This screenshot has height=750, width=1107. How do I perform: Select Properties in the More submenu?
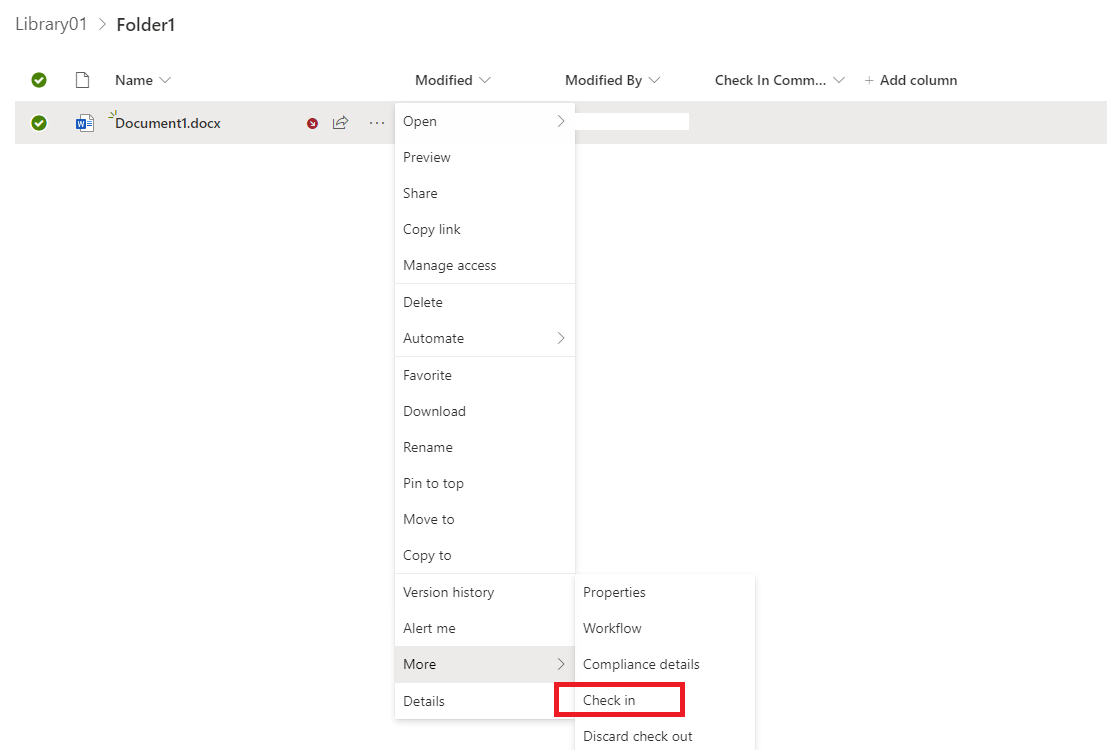click(x=665, y=593)
